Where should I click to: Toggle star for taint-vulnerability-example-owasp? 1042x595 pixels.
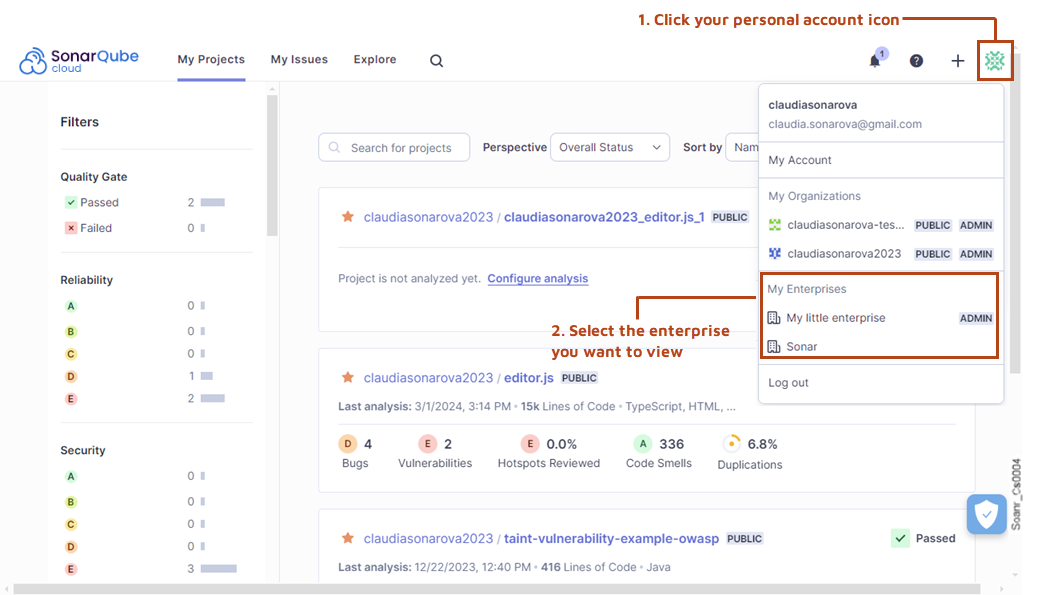tap(348, 538)
